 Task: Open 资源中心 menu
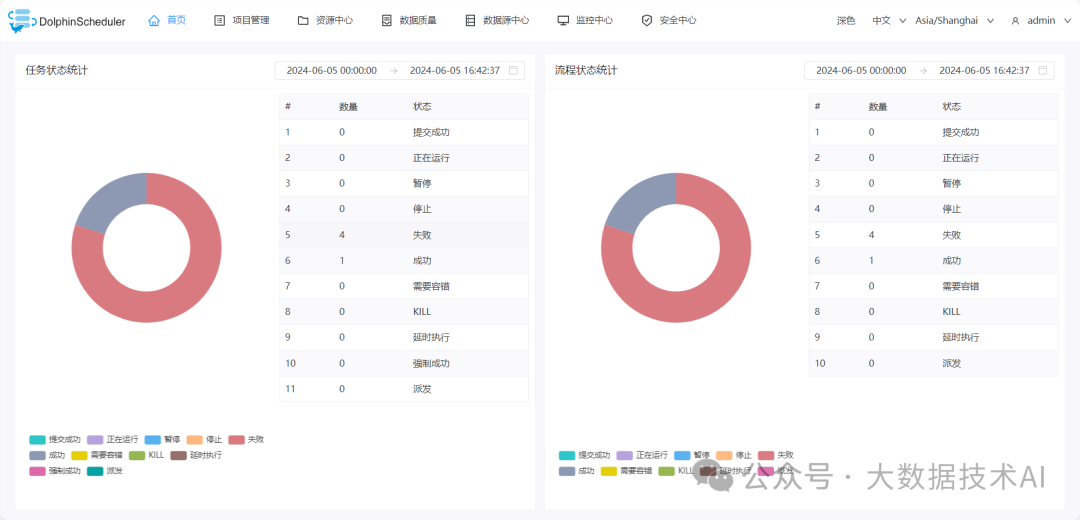(325, 21)
